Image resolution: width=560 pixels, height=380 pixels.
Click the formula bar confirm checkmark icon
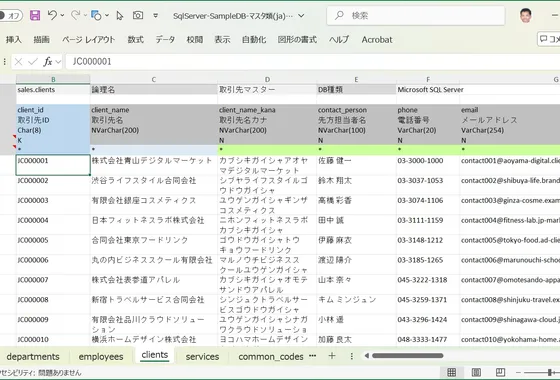tap(33, 62)
